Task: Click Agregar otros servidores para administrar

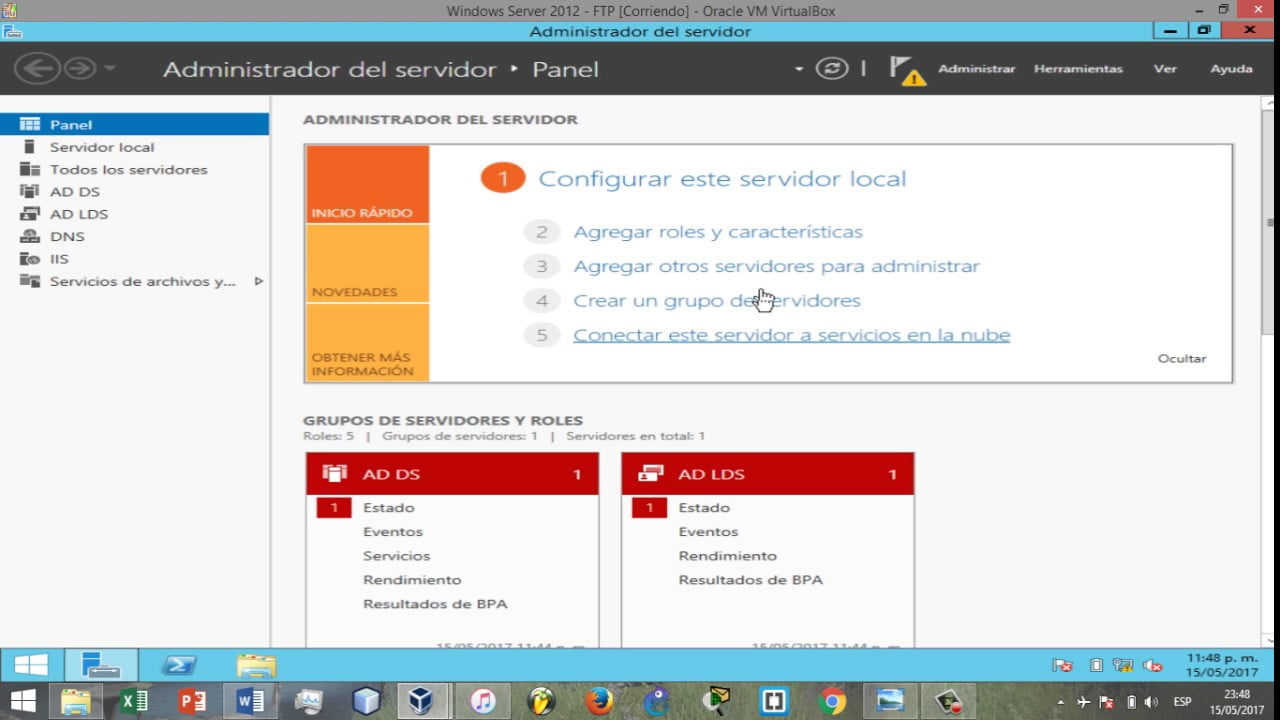Action: pyautogui.click(x=776, y=266)
